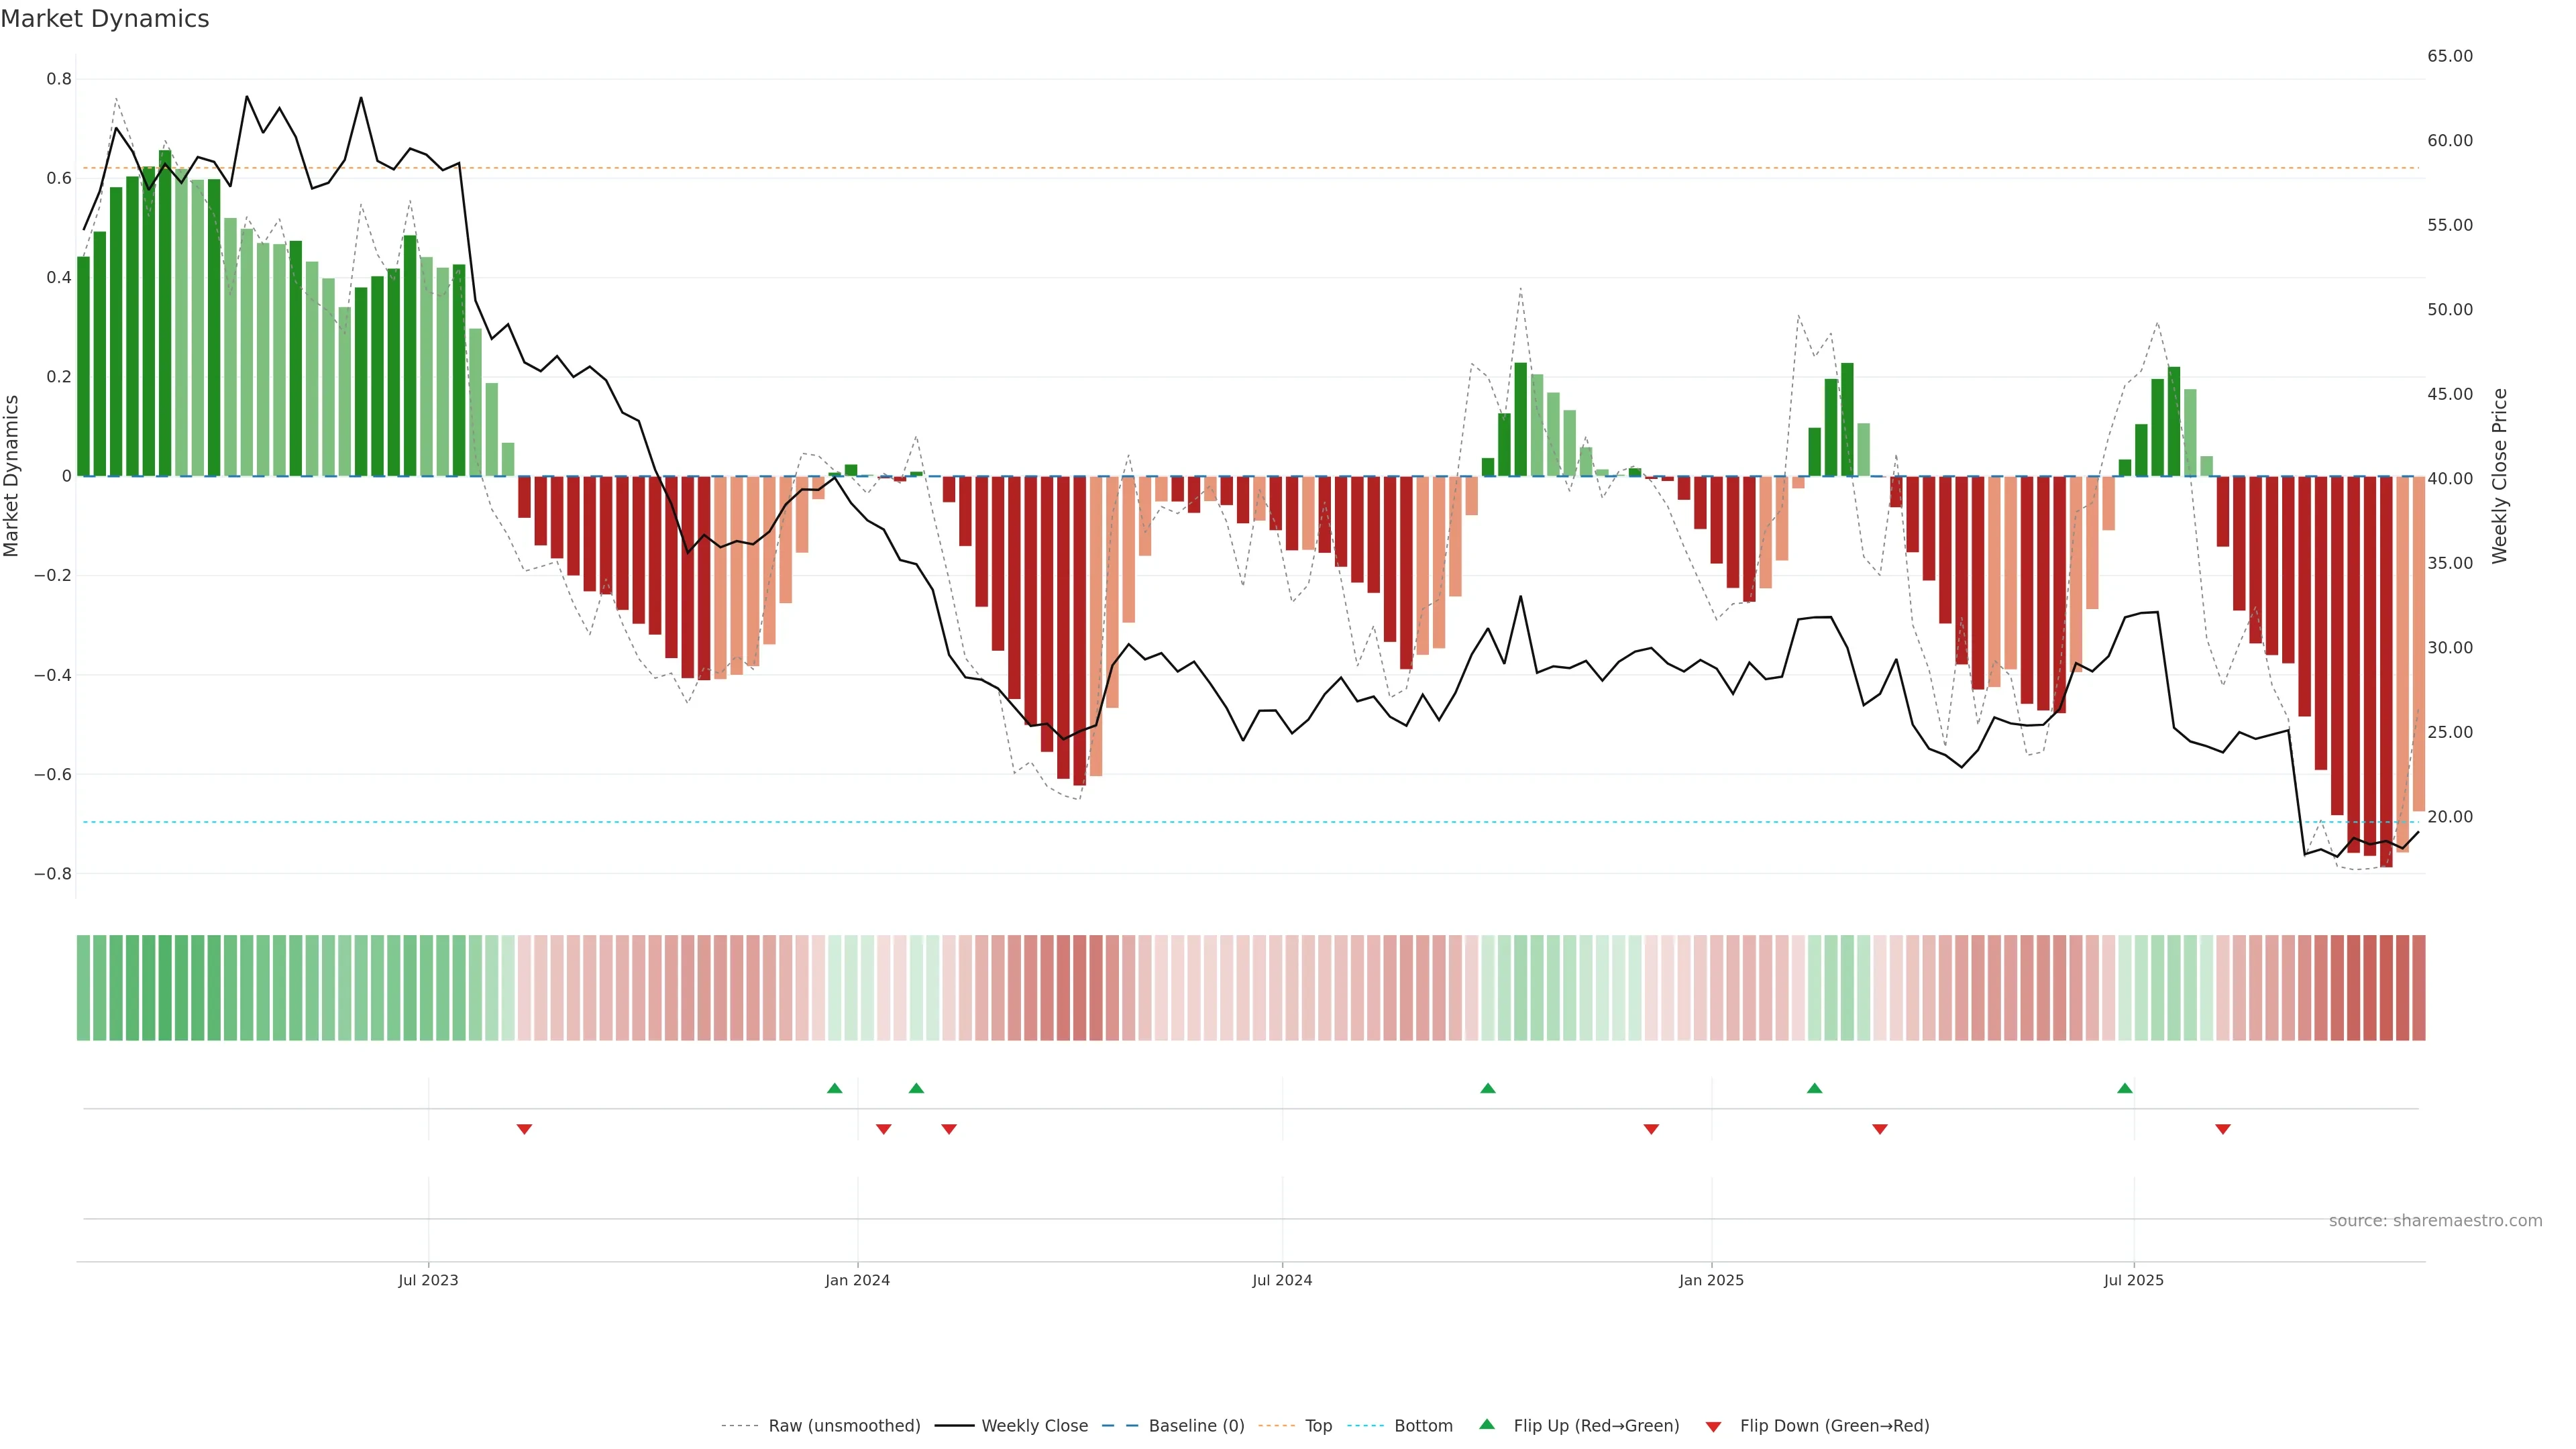The image size is (2576, 1449).
Task: Click the last red flip-down marker after Jul 2025
Action: (x=2223, y=1129)
